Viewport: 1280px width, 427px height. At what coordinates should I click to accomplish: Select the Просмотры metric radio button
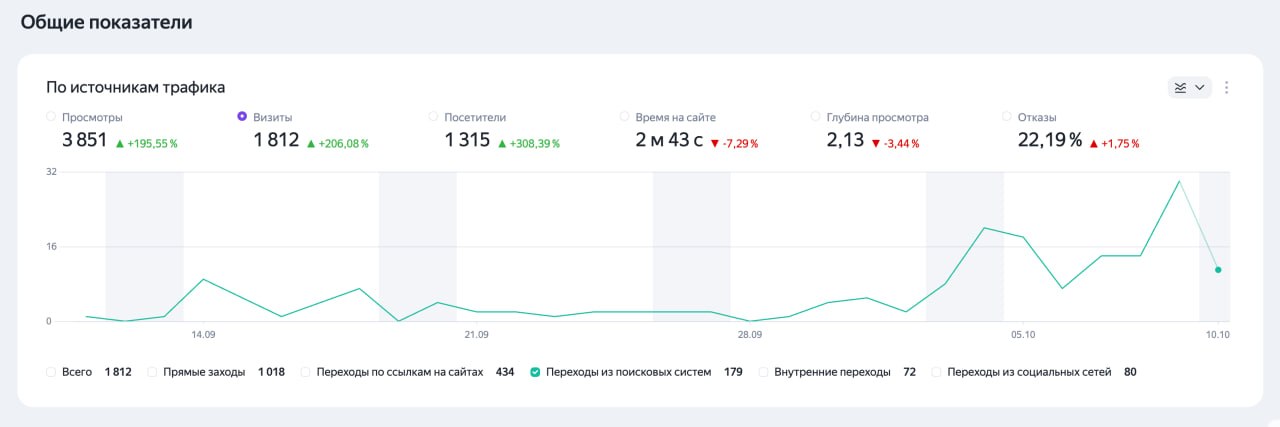pos(51,117)
